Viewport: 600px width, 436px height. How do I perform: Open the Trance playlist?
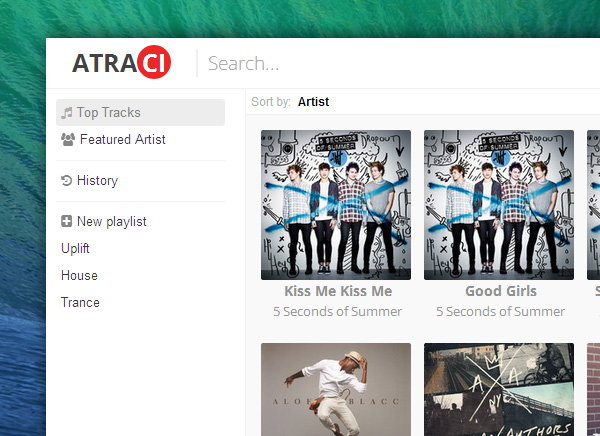pos(80,302)
